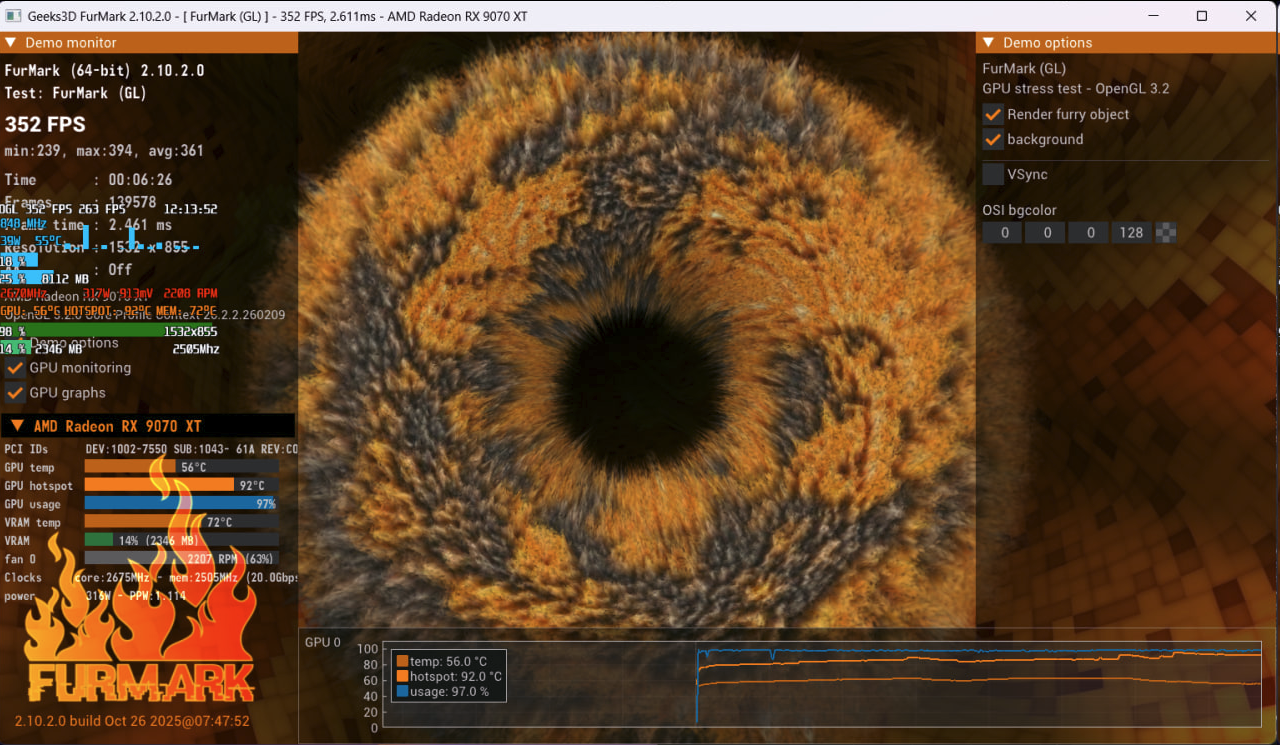
Task: Click the PCI IDs DEV:1002-7550 row
Action: click(151, 449)
